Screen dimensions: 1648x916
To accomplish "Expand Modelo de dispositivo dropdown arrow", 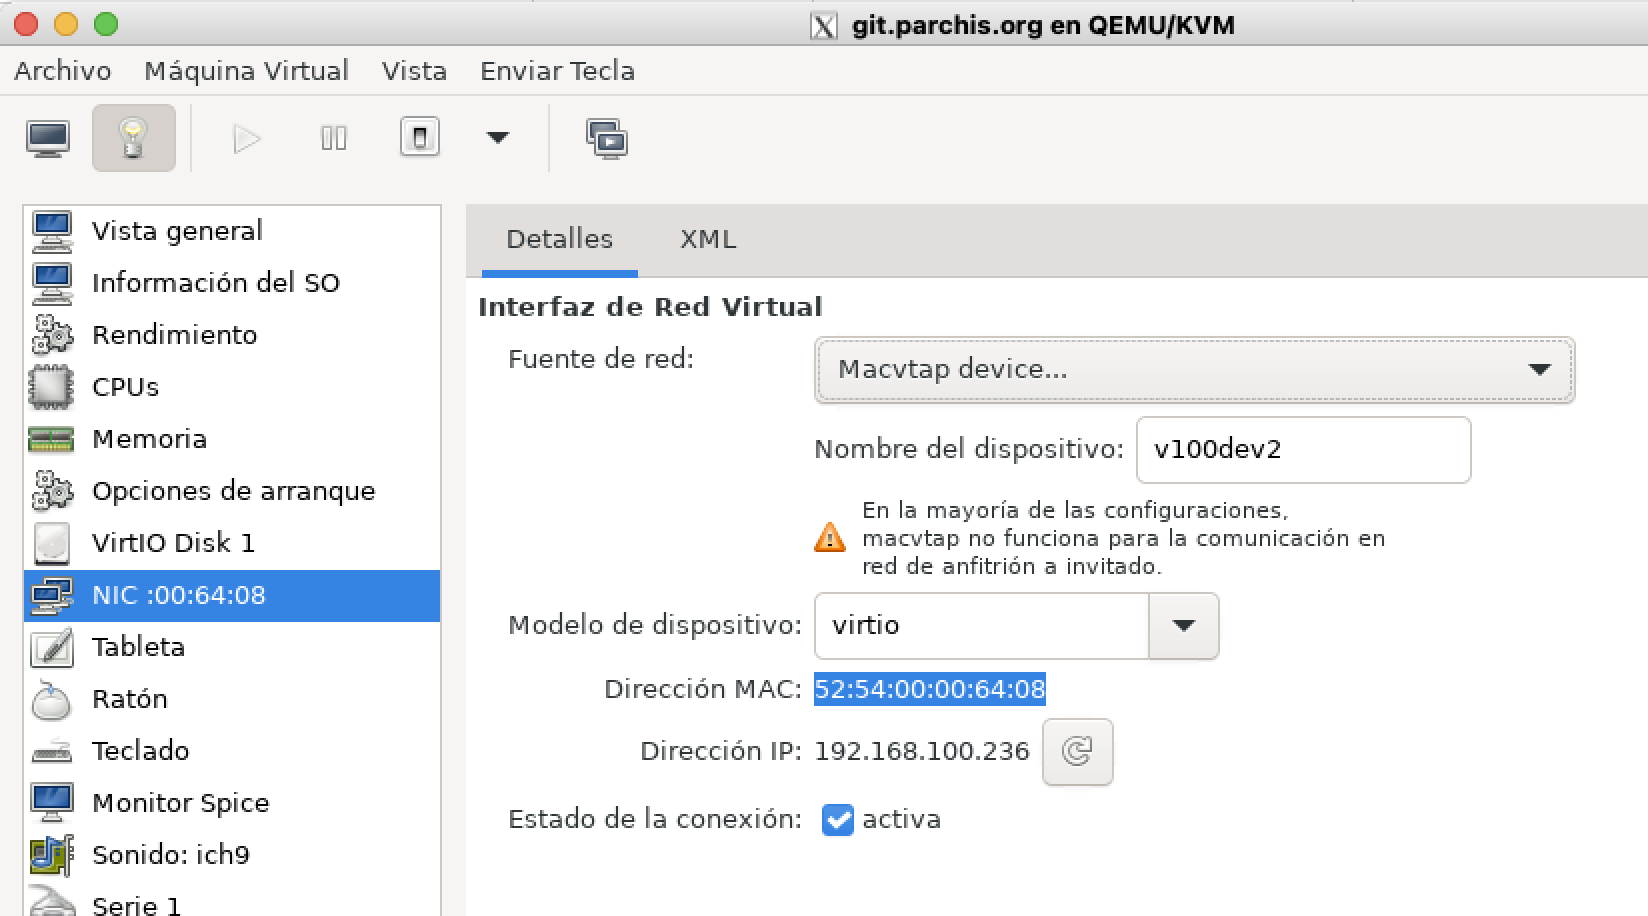I will (x=1184, y=626).
